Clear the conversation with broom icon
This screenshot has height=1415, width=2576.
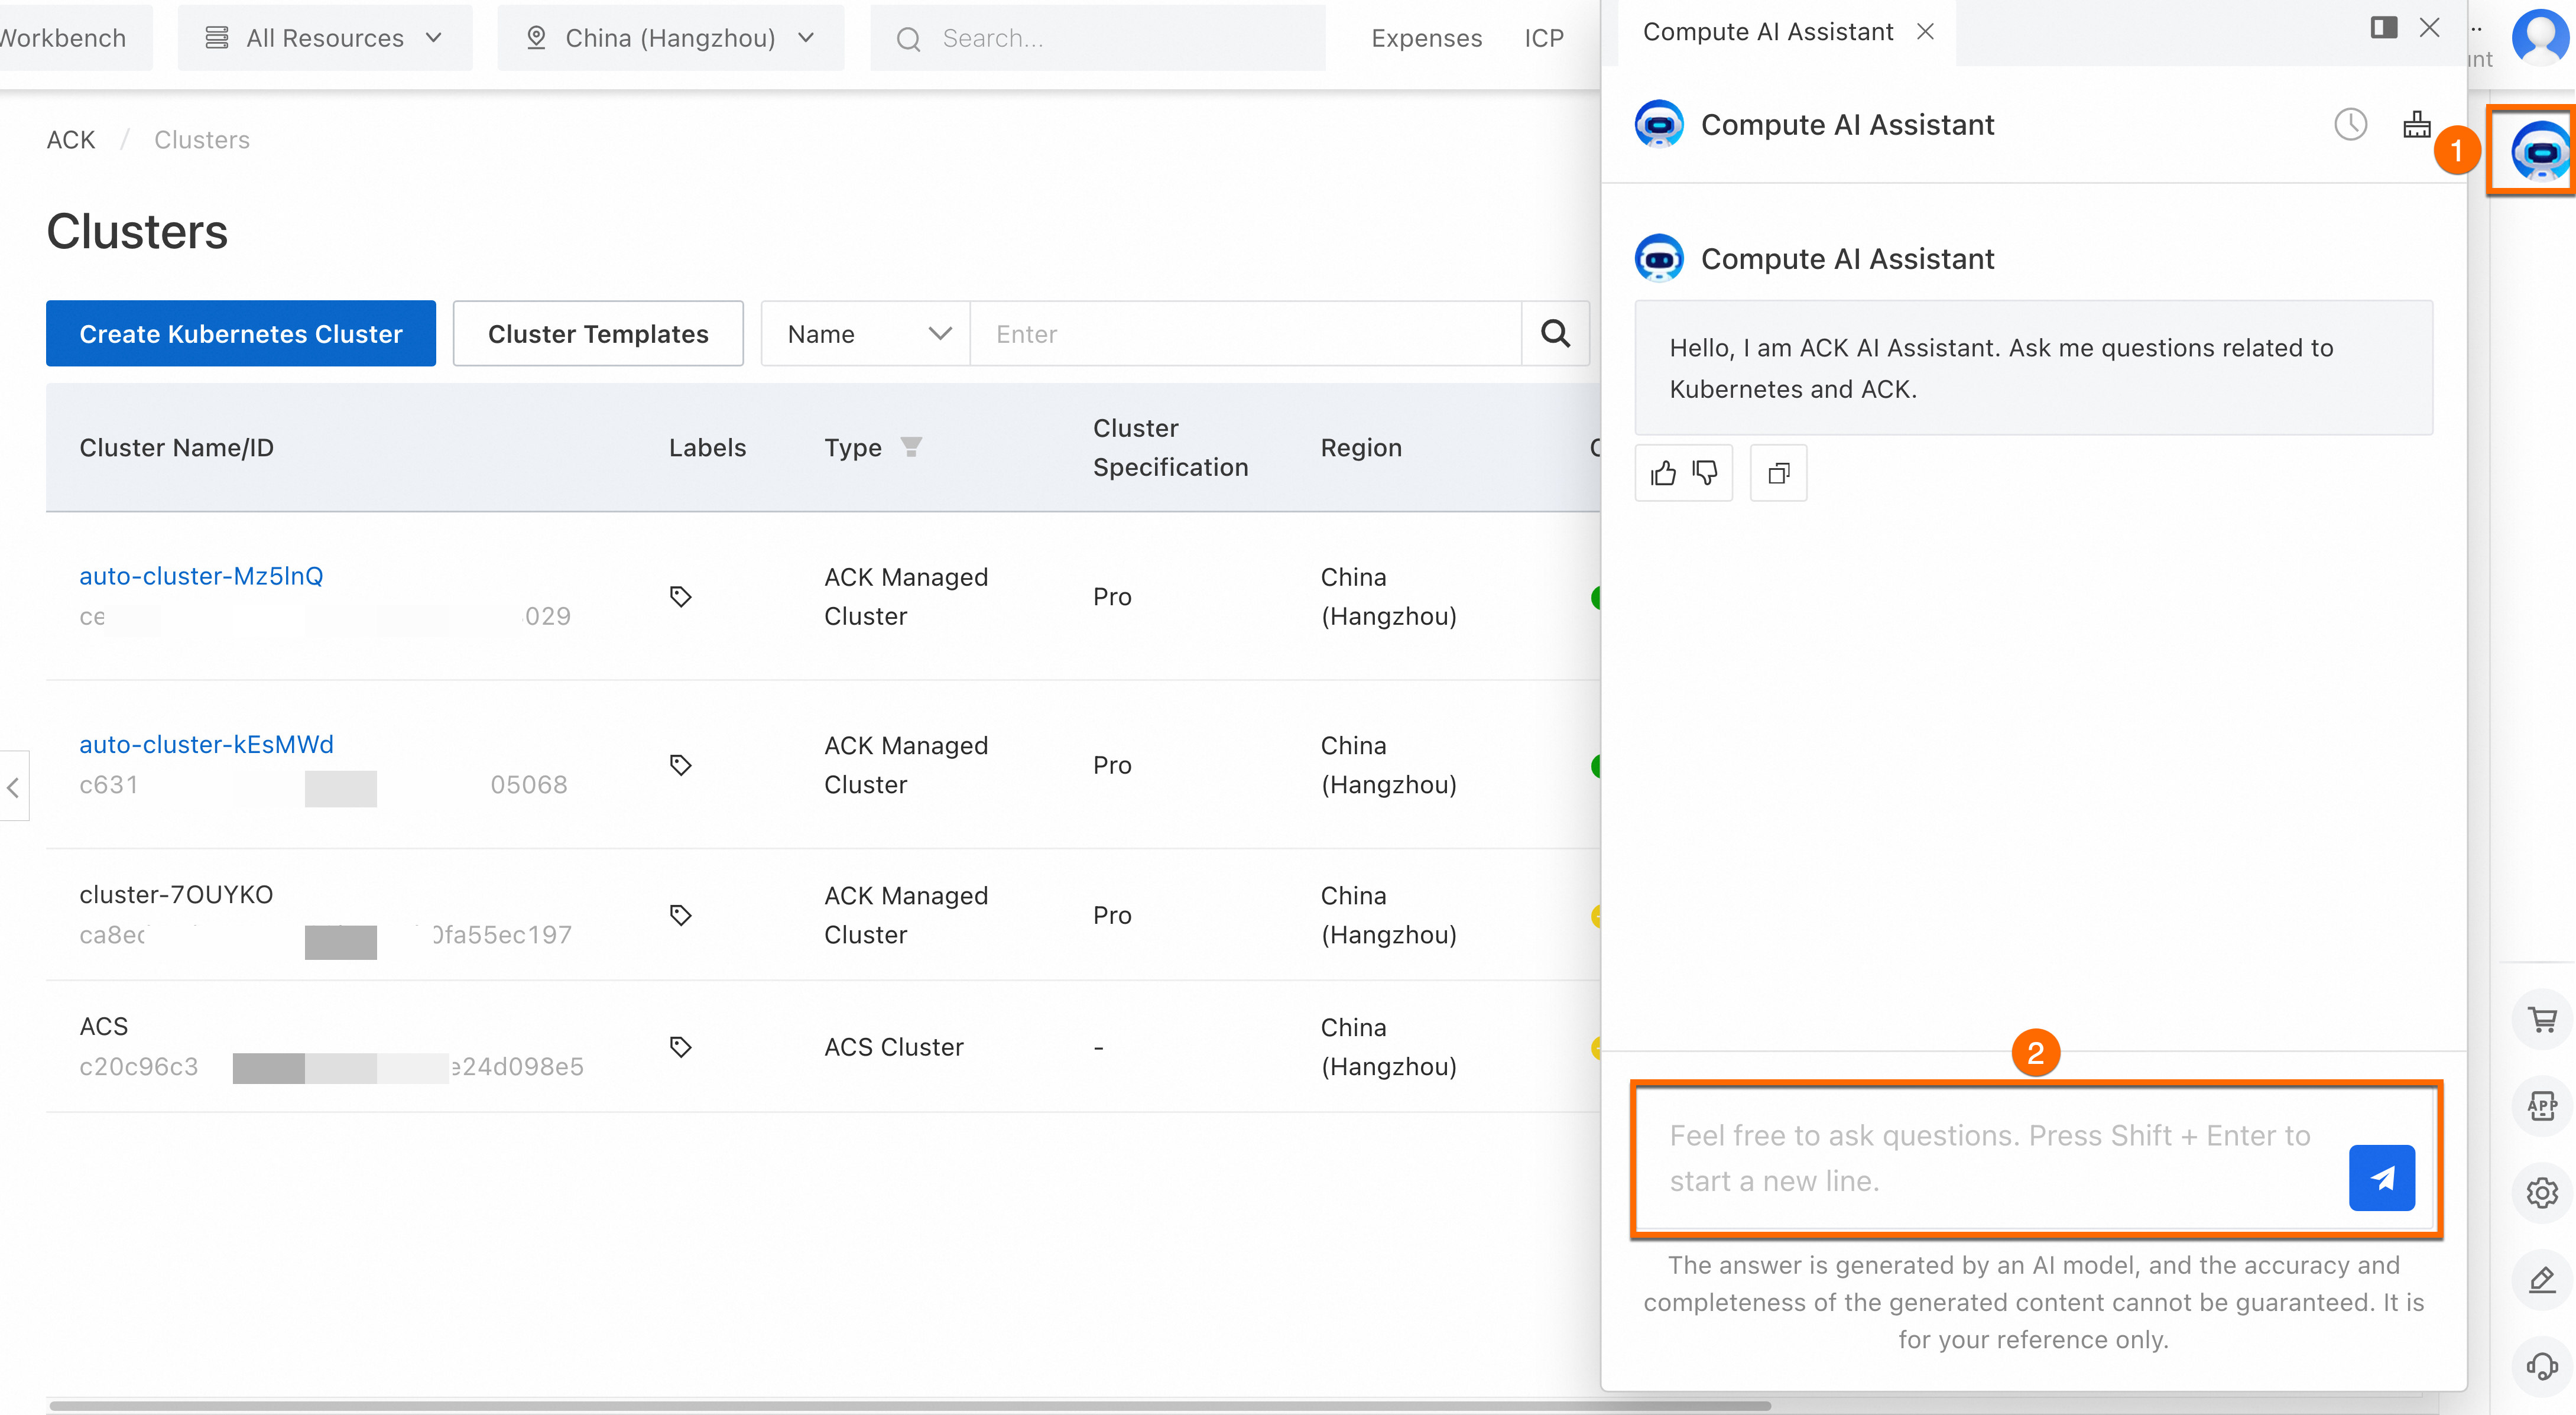click(2416, 125)
